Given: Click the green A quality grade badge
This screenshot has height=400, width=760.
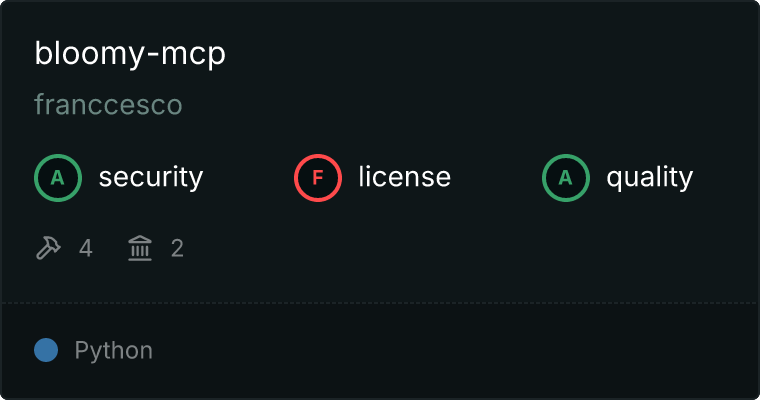Looking at the screenshot, I should pyautogui.click(x=566, y=178).
